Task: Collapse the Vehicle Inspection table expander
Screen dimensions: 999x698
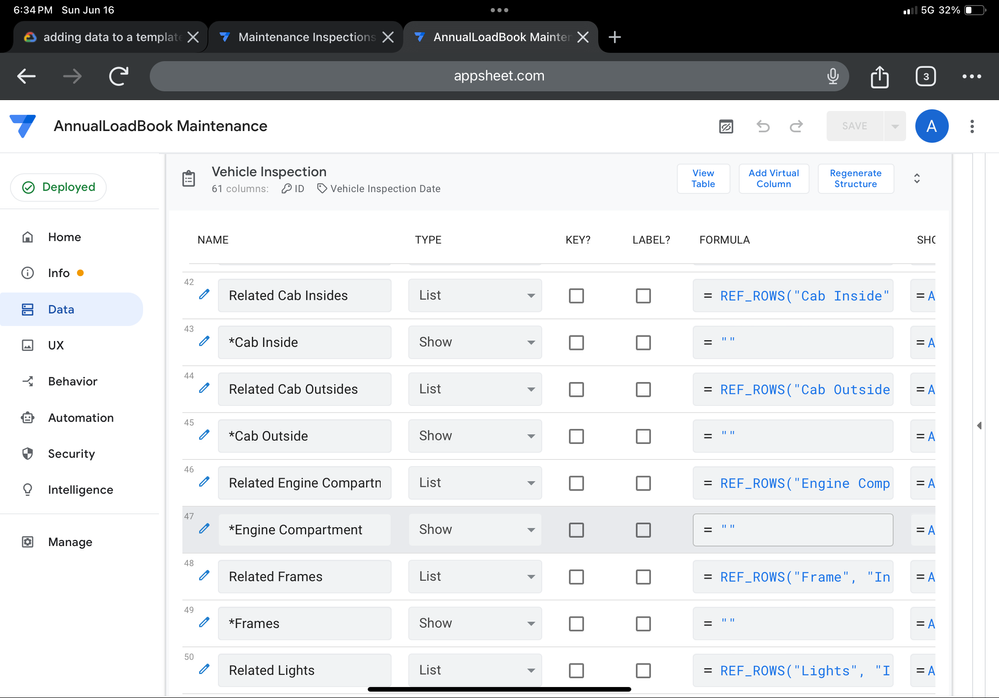Action: pos(917,179)
